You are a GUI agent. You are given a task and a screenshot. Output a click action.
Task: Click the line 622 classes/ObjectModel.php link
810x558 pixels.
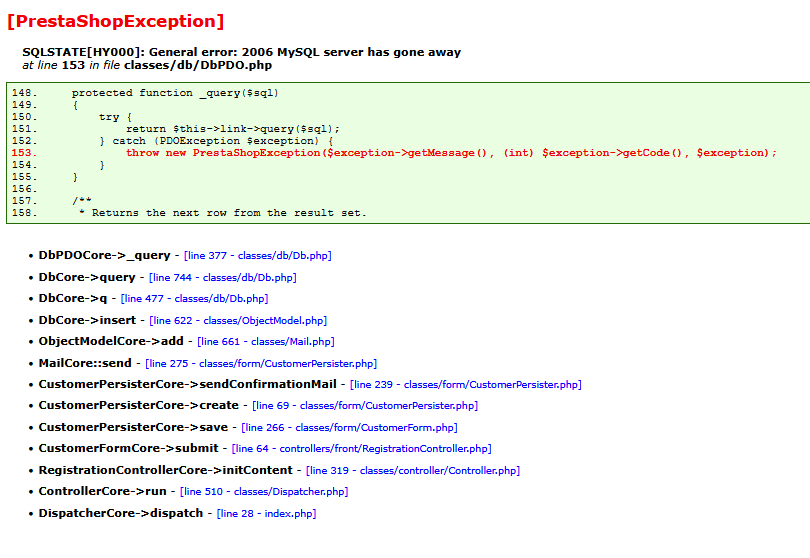[238, 320]
